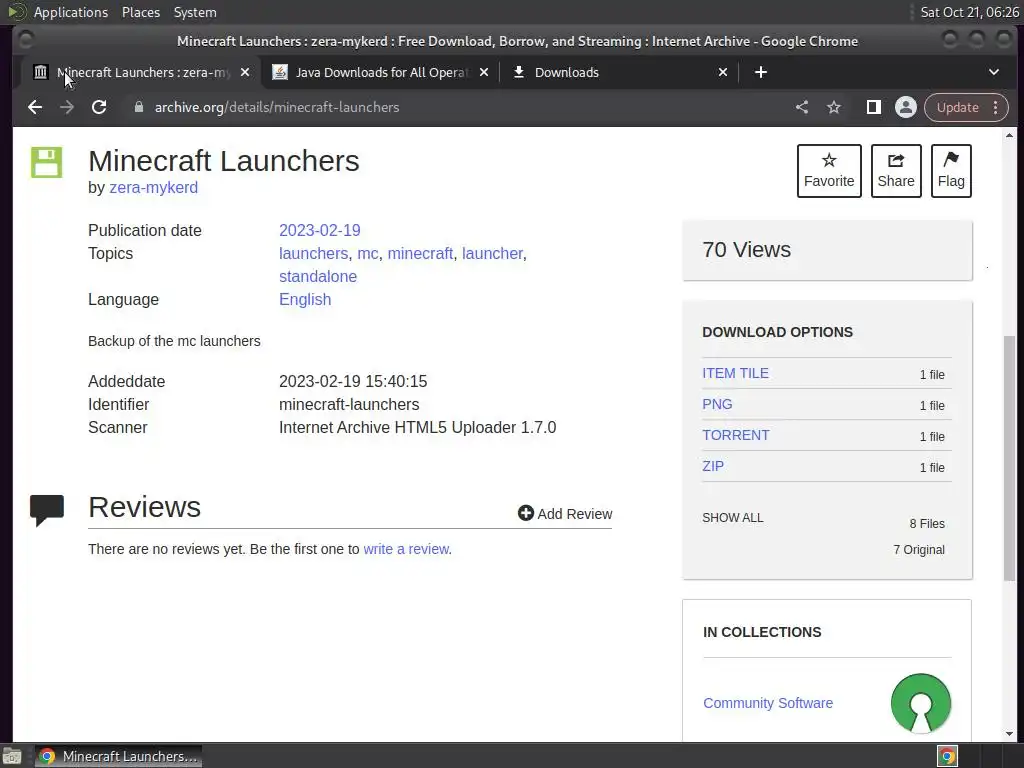The width and height of the screenshot is (1024, 768).
Task: Open the tab search dropdown chevron
Action: coord(994,72)
